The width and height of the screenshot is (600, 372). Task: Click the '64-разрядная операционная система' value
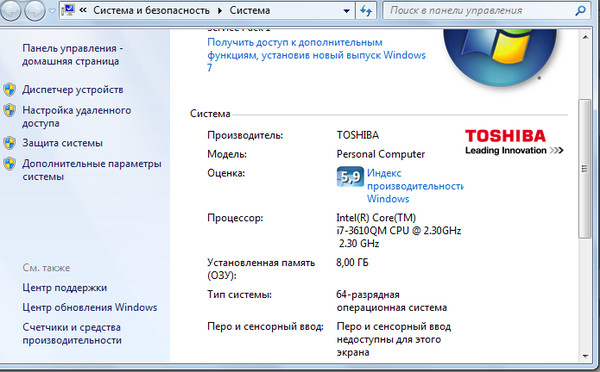click(x=391, y=301)
